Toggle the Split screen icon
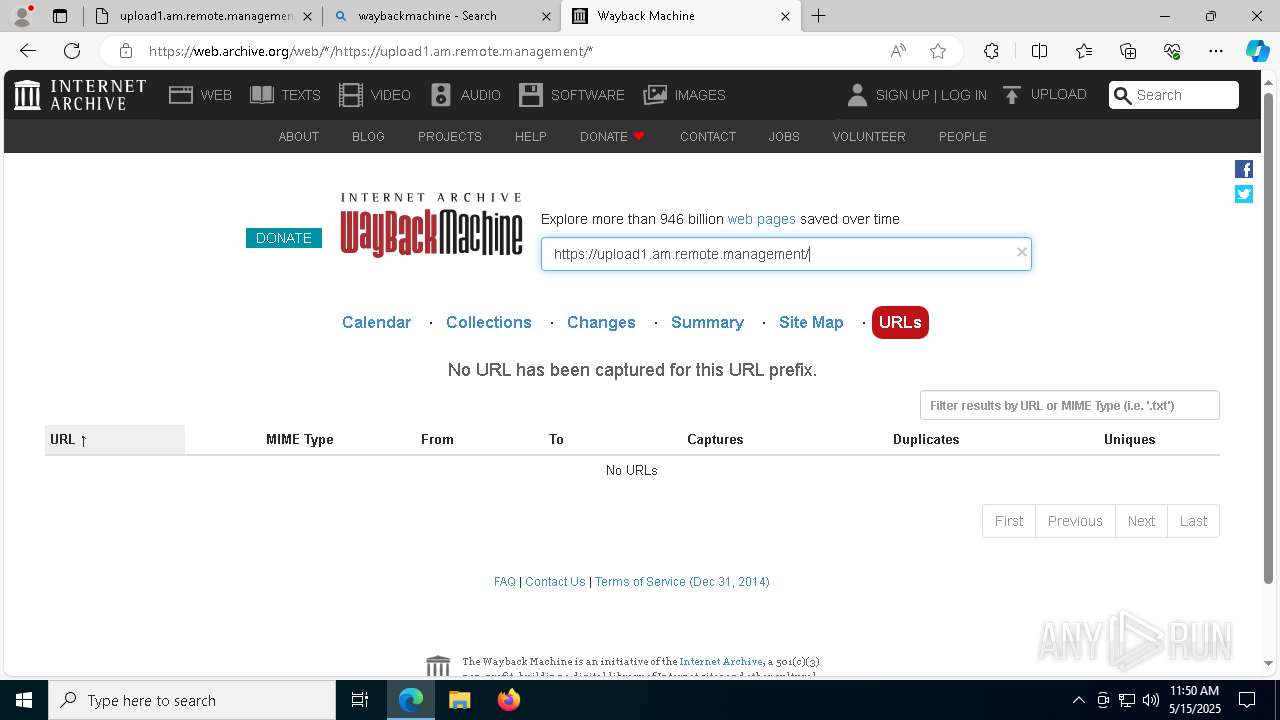The image size is (1280, 720). coord(1039,51)
